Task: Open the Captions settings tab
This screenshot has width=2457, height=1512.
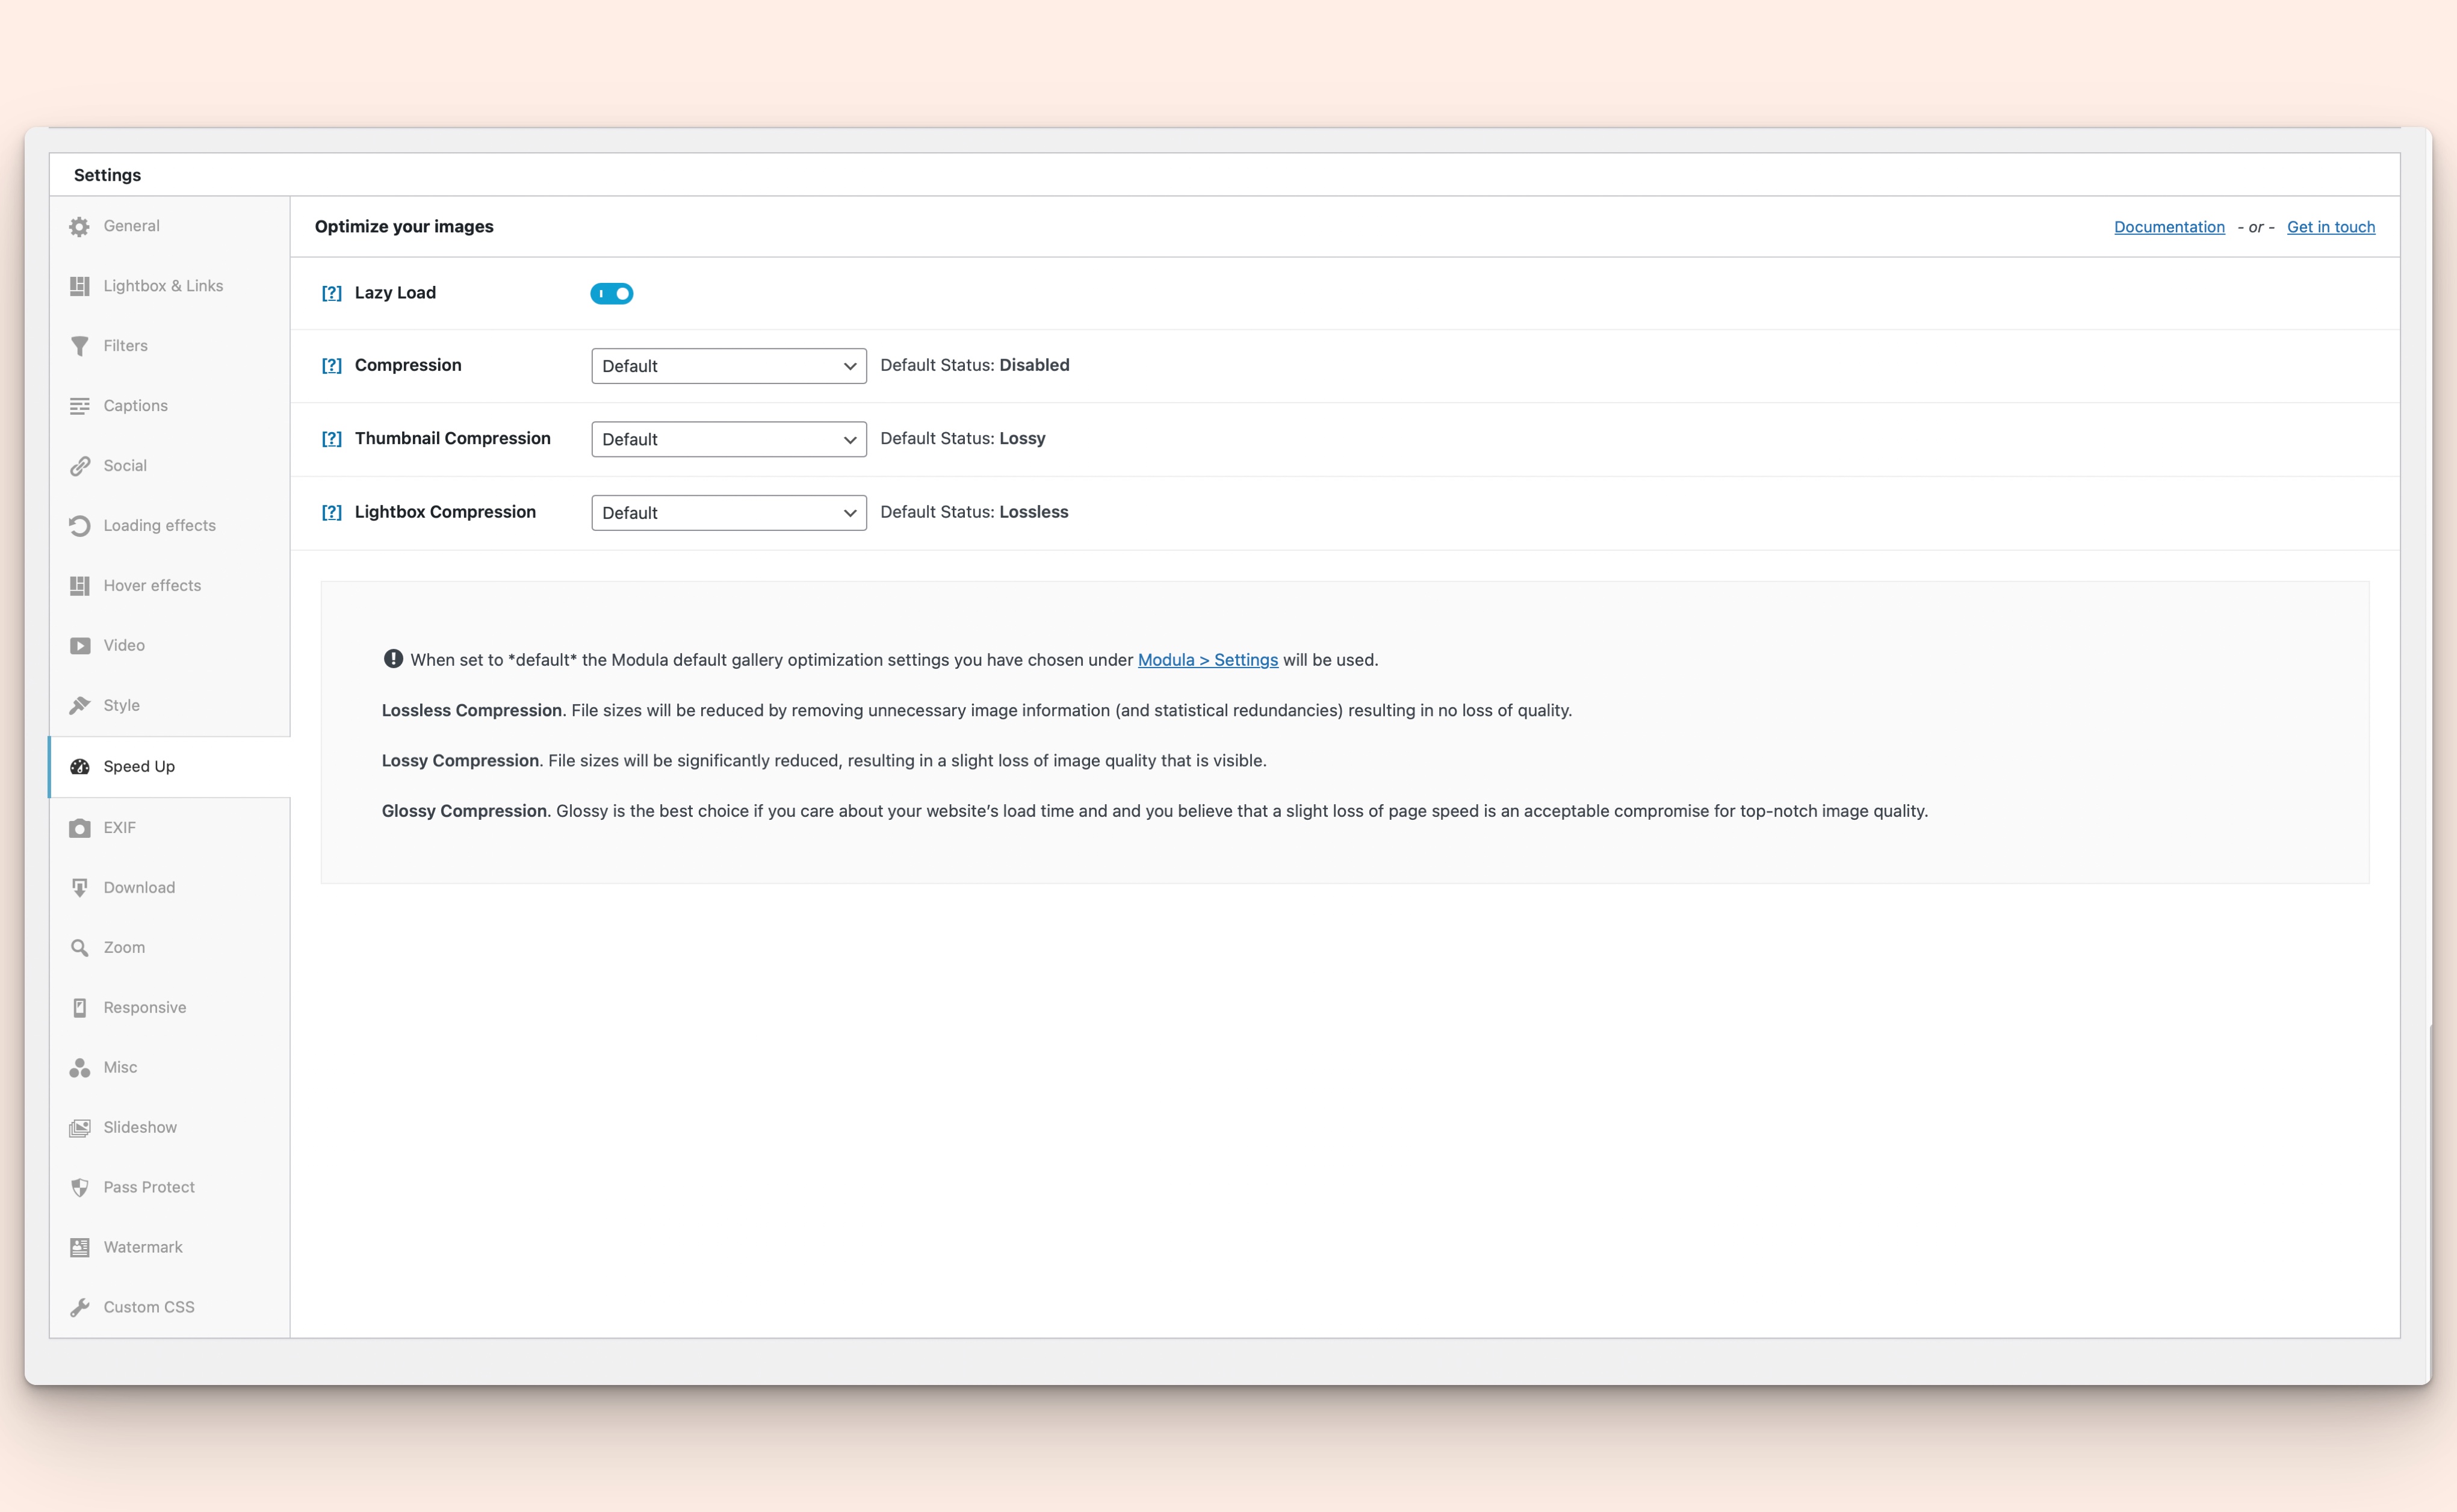Action: tap(170, 406)
